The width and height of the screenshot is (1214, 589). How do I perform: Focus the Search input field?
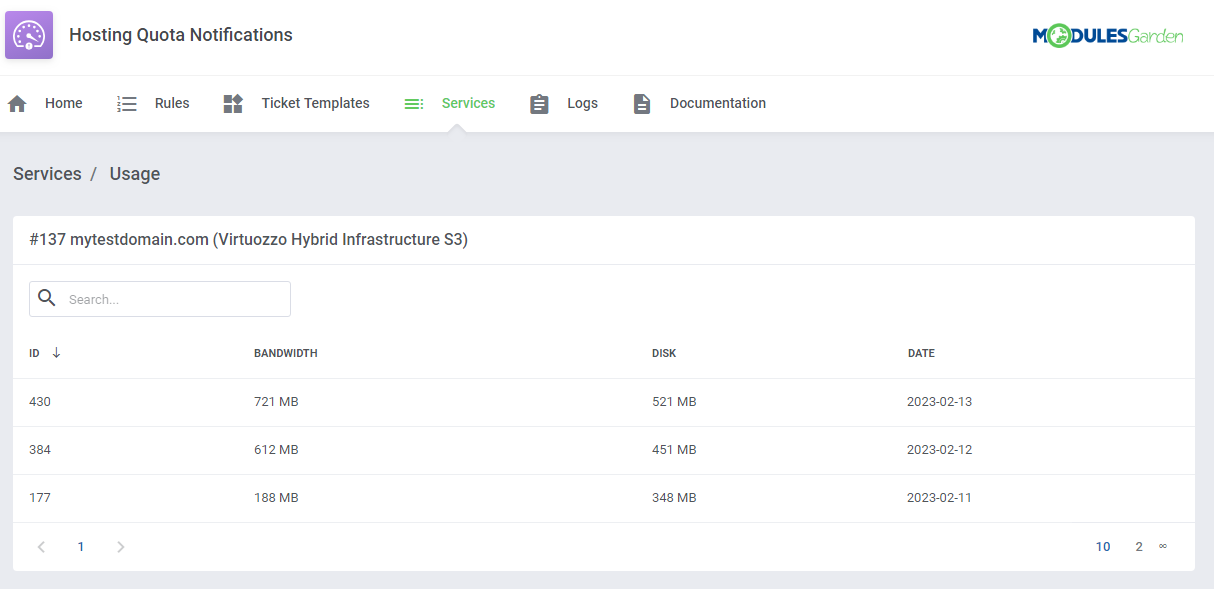(x=160, y=299)
